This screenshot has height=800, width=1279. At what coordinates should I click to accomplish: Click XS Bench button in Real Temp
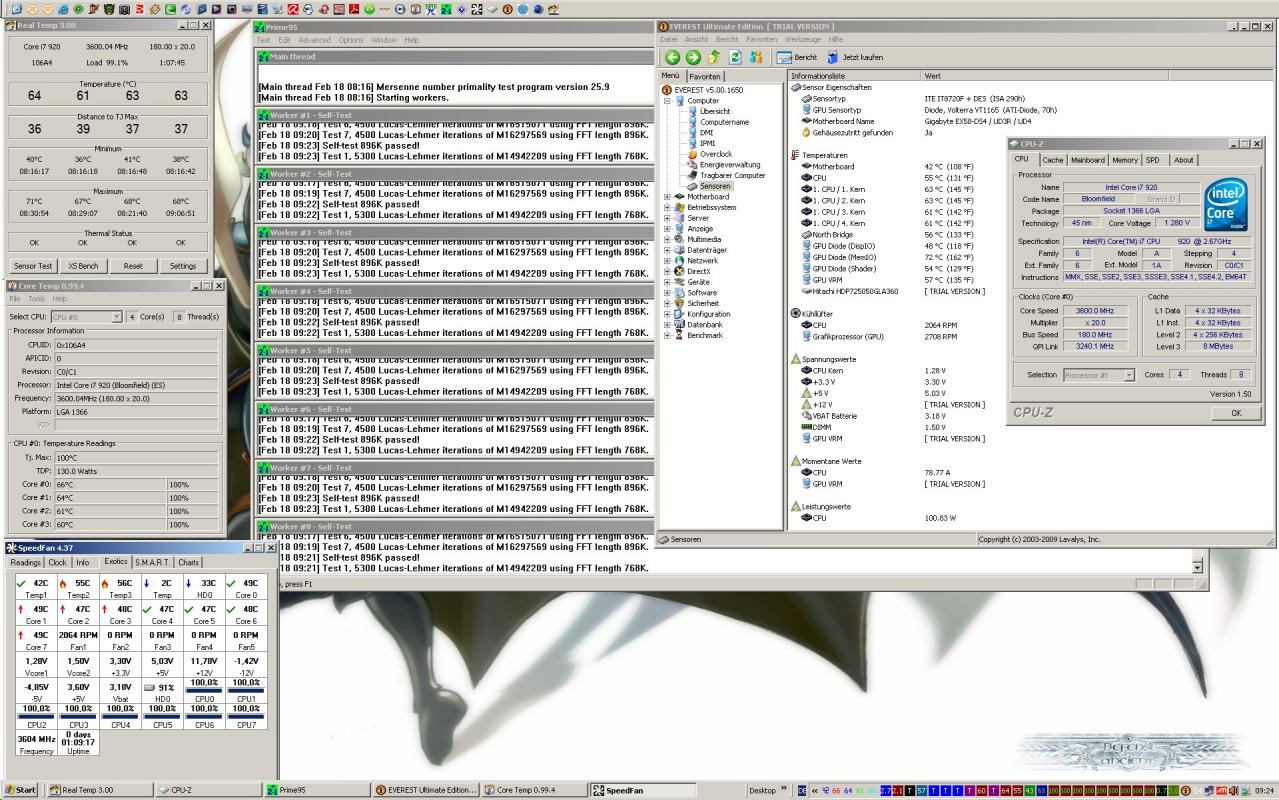(x=83, y=266)
